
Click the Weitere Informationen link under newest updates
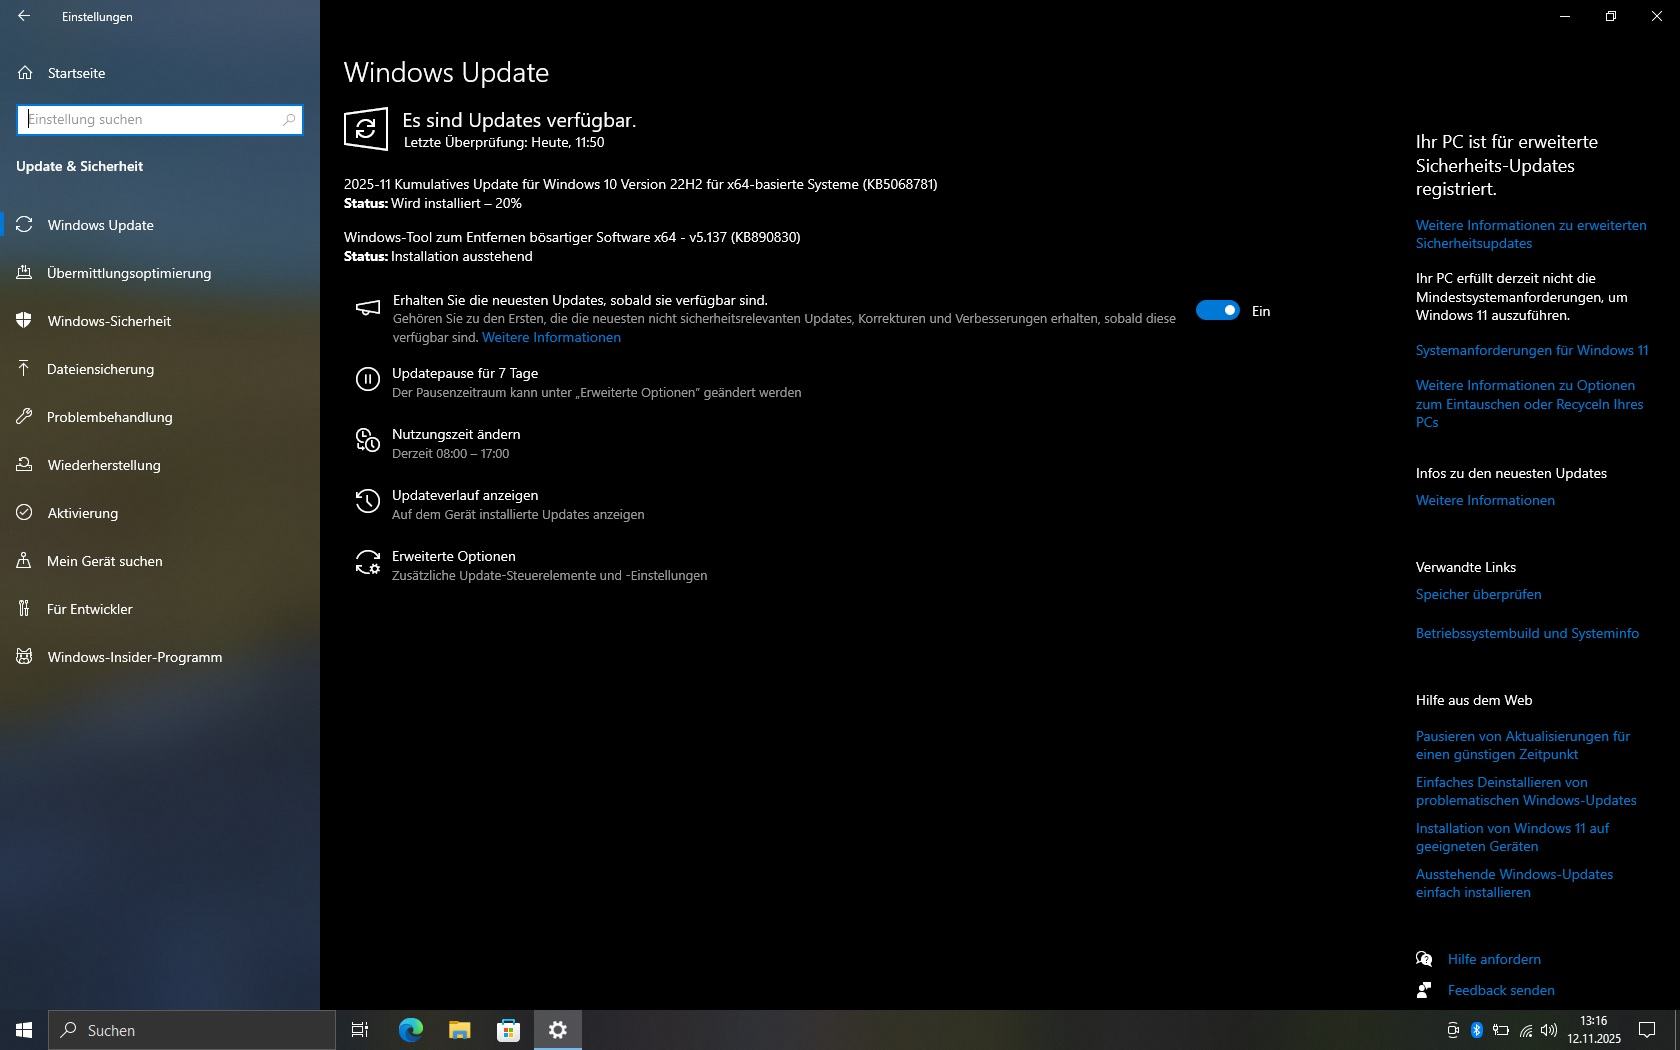pyautogui.click(x=551, y=337)
